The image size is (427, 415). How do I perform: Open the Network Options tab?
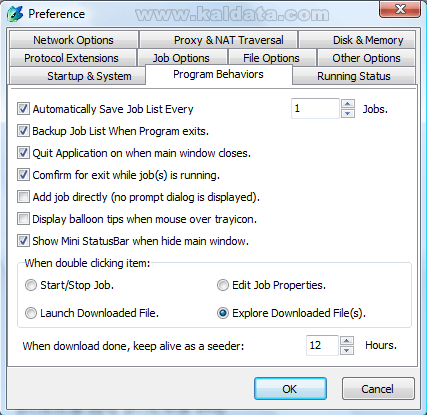click(74, 40)
